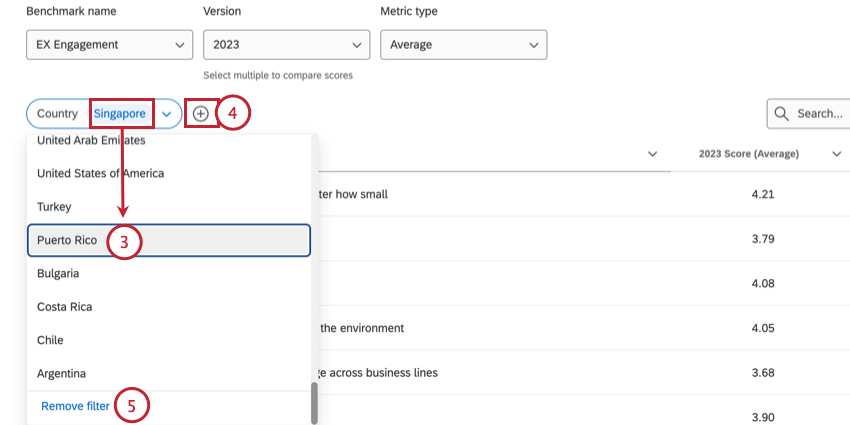This screenshot has width=850, height=425.
Task: Select Costa Rica country option
Action: [65, 307]
